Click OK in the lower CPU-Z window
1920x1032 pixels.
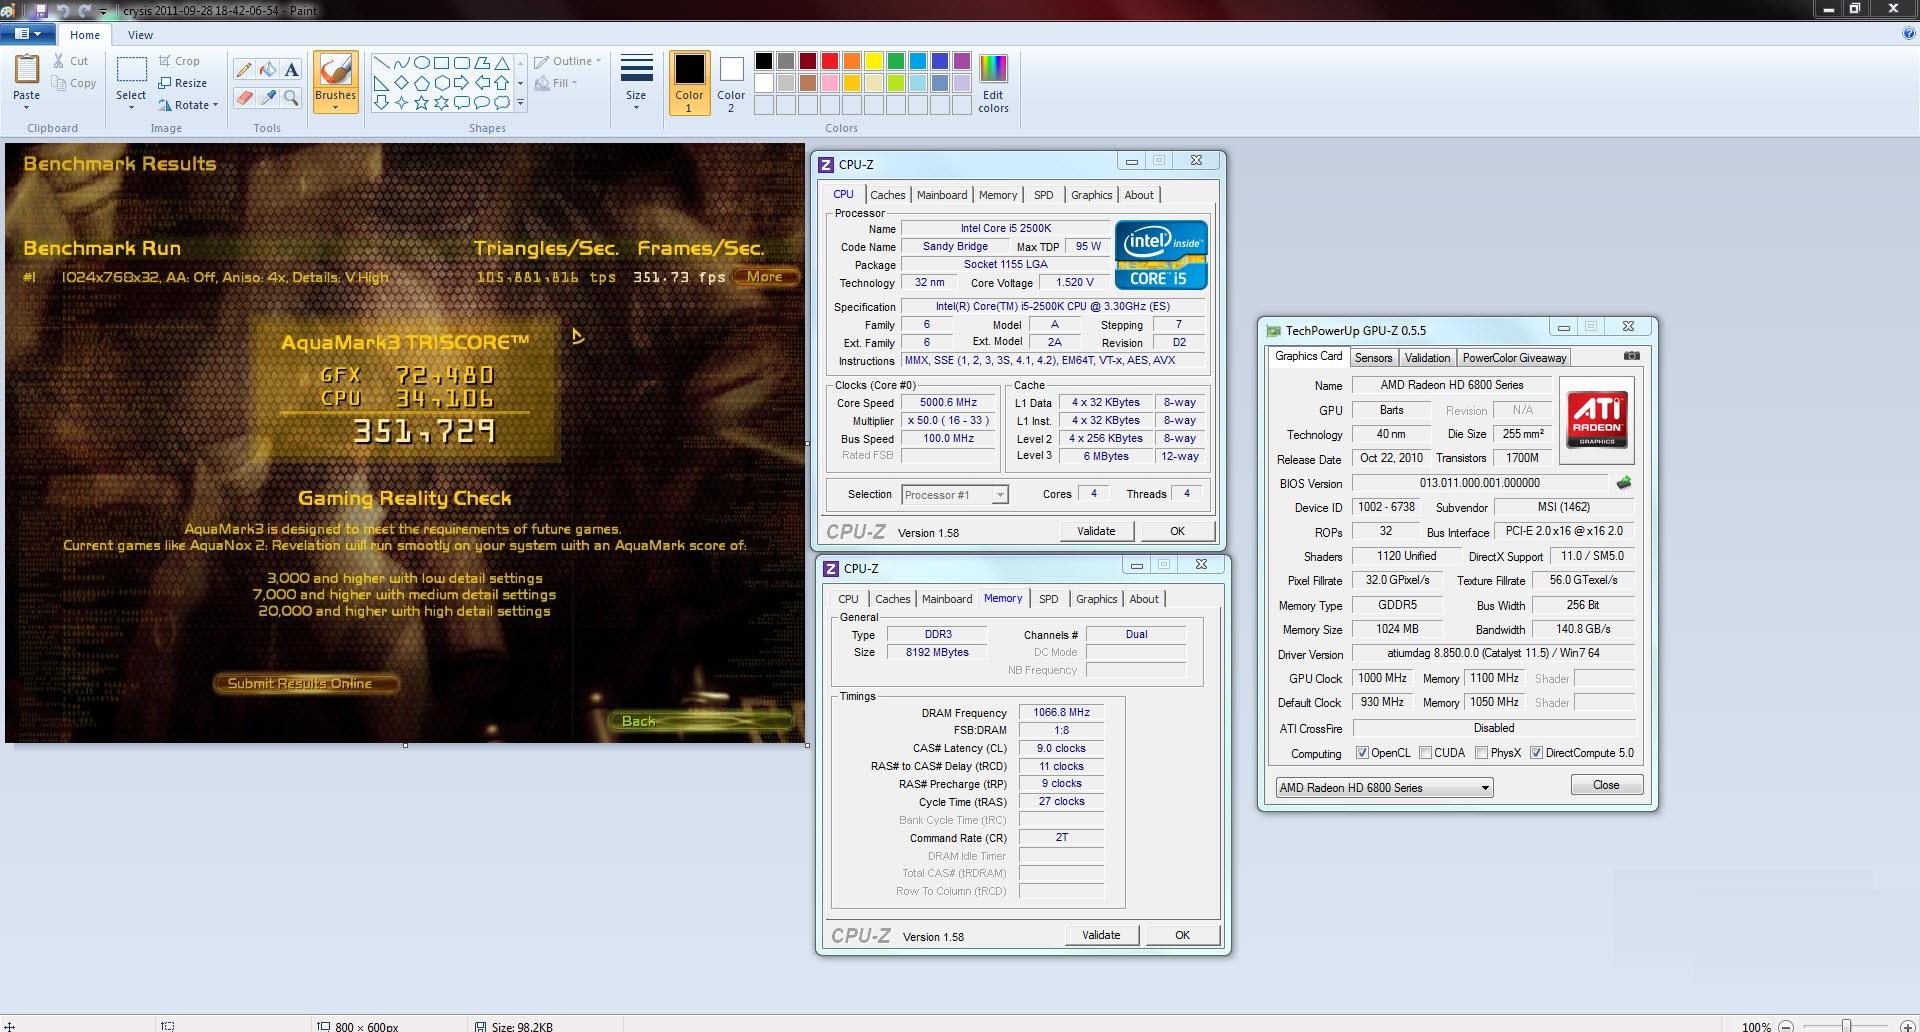pyautogui.click(x=1182, y=935)
